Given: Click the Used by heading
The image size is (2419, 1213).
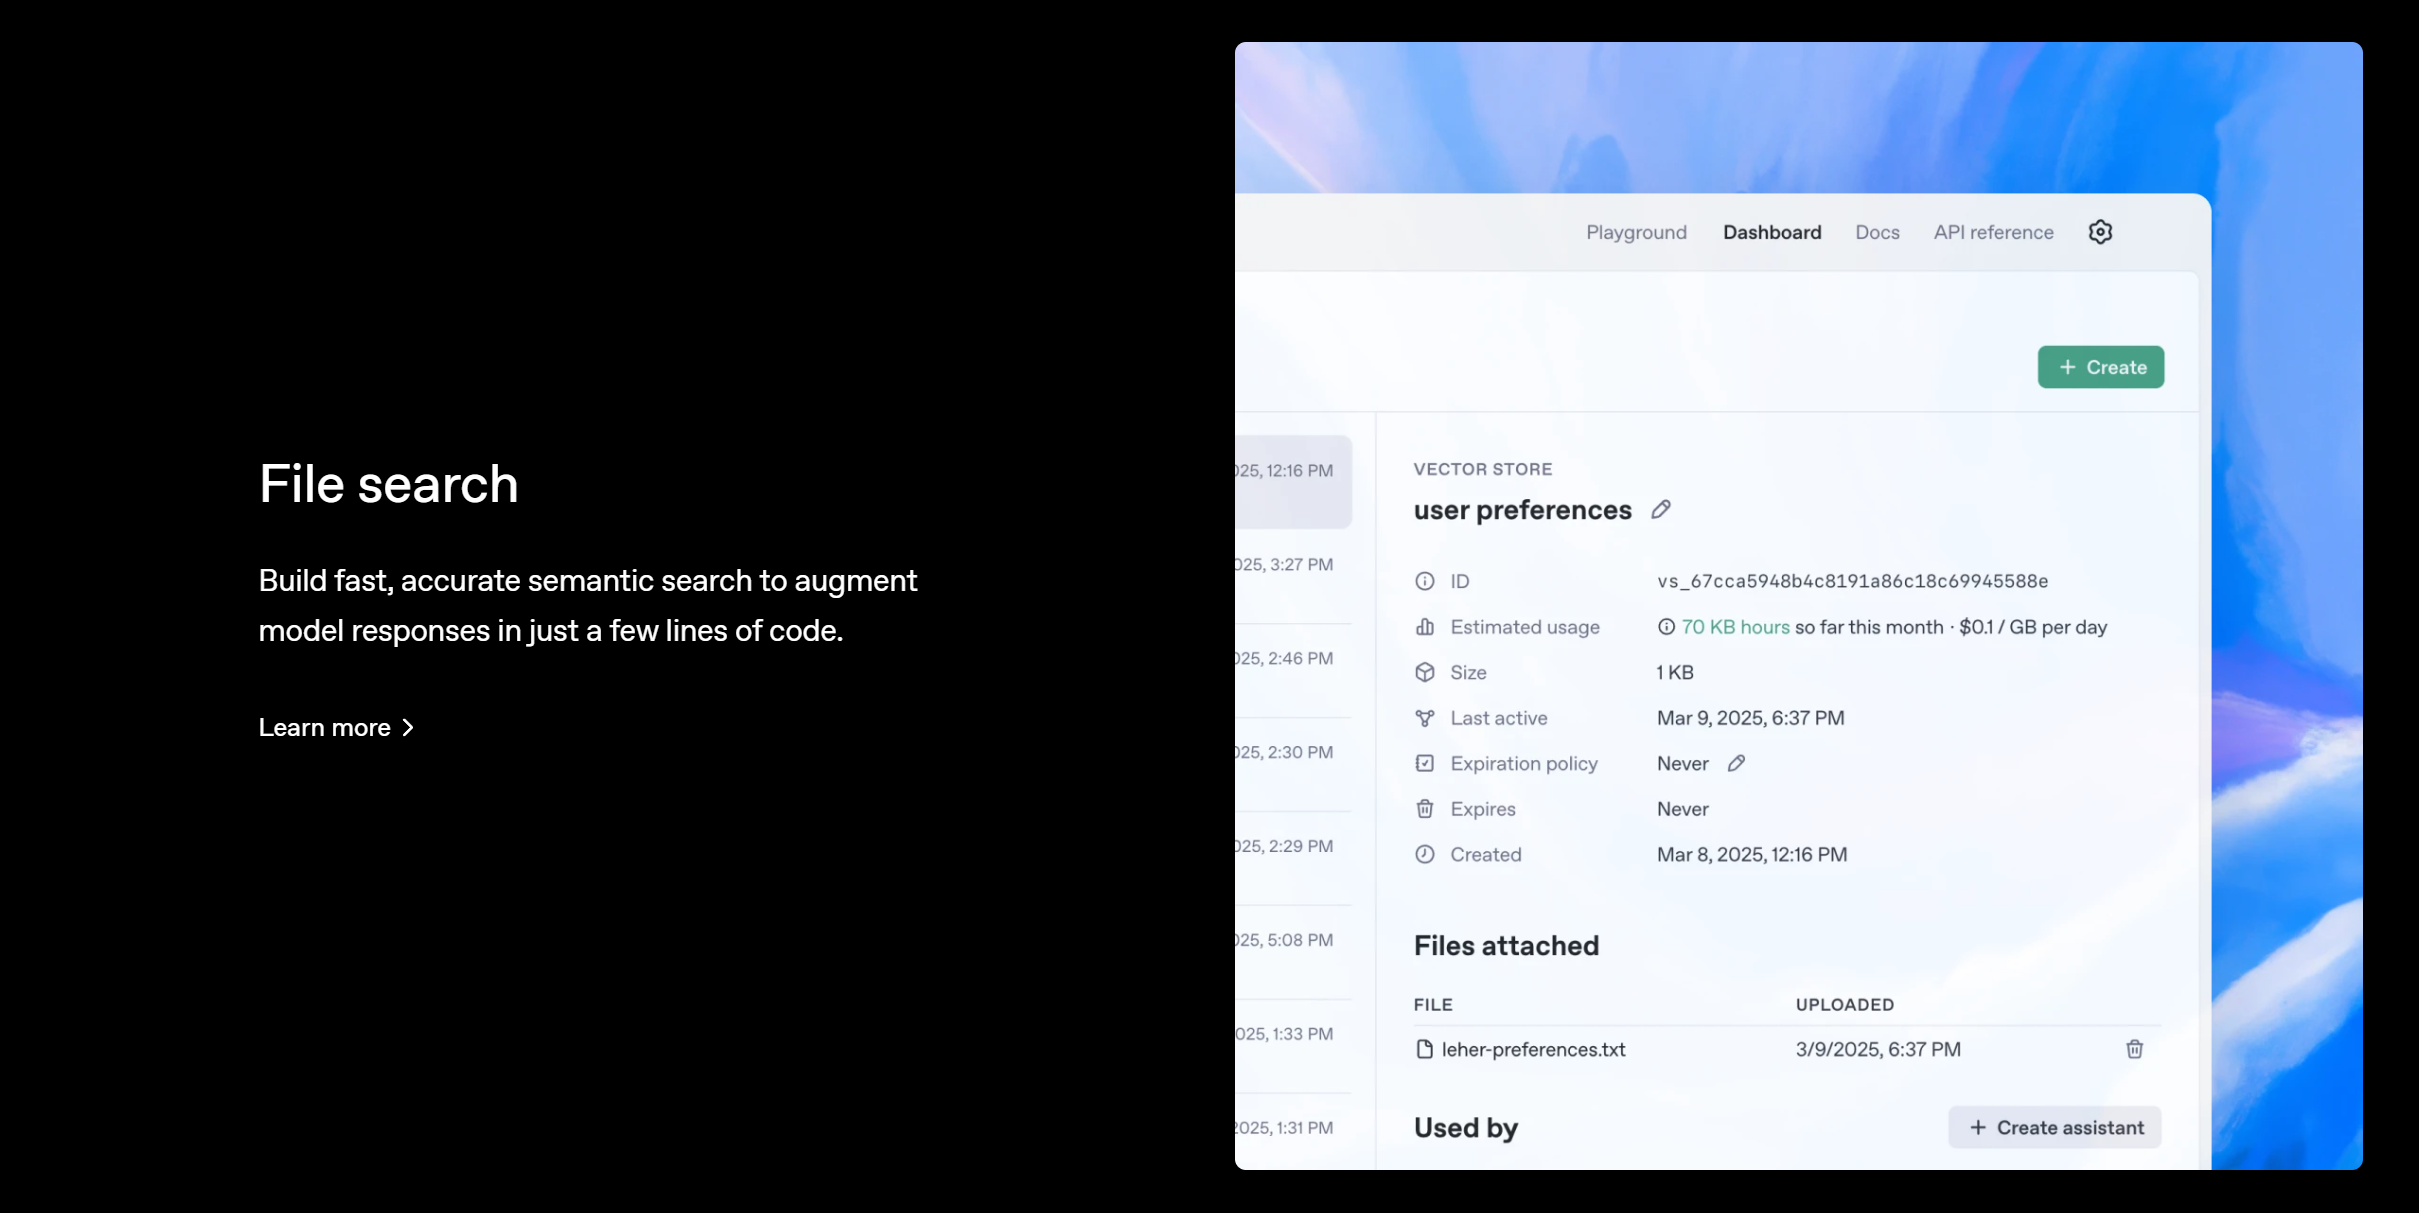Looking at the screenshot, I should click(x=1465, y=1128).
